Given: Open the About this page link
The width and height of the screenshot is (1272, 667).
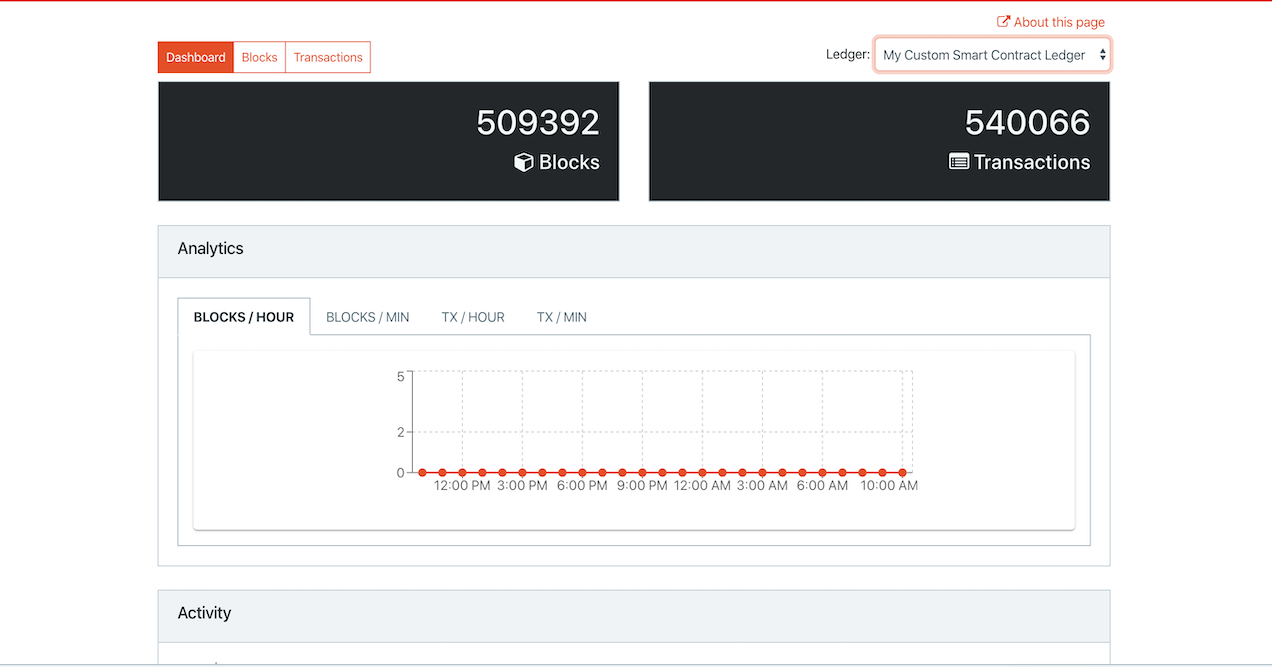Looking at the screenshot, I should pyautogui.click(x=1051, y=22).
